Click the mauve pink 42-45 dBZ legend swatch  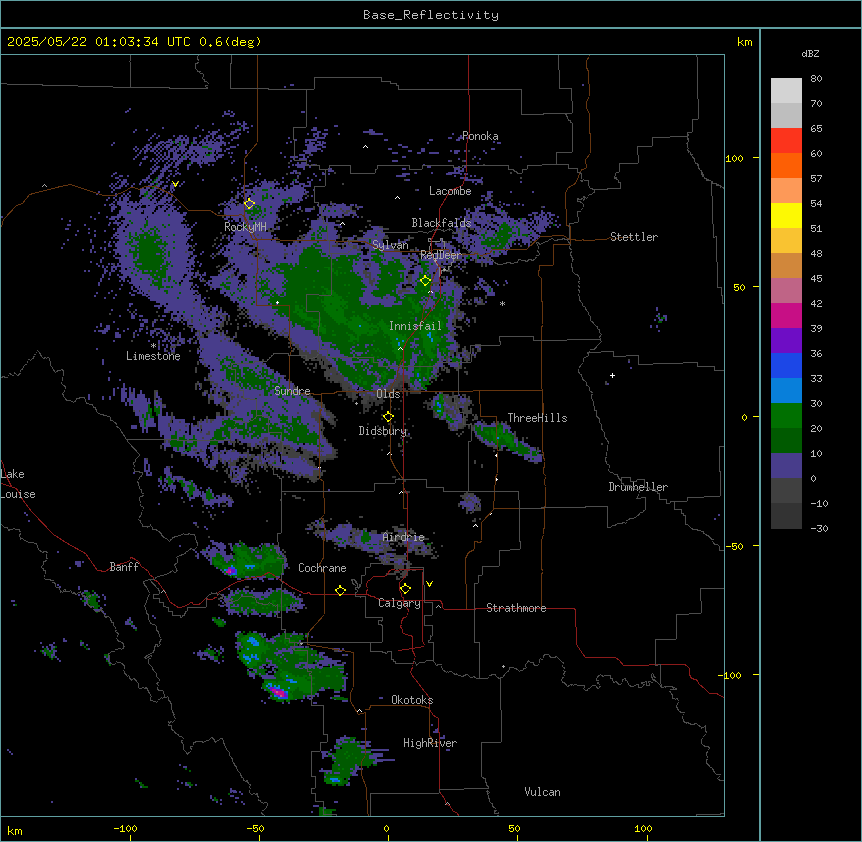click(786, 291)
